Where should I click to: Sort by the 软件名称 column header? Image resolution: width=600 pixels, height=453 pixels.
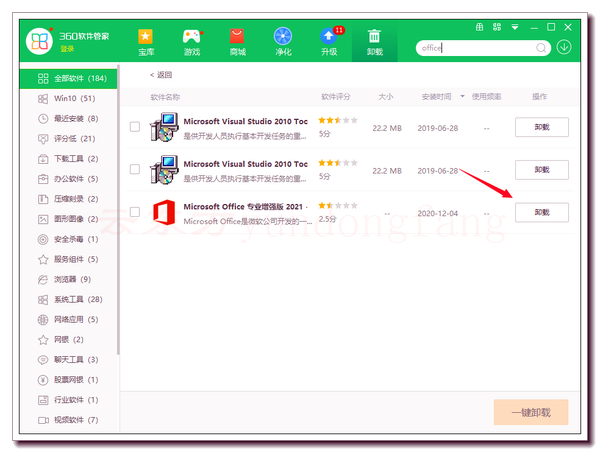[165, 97]
